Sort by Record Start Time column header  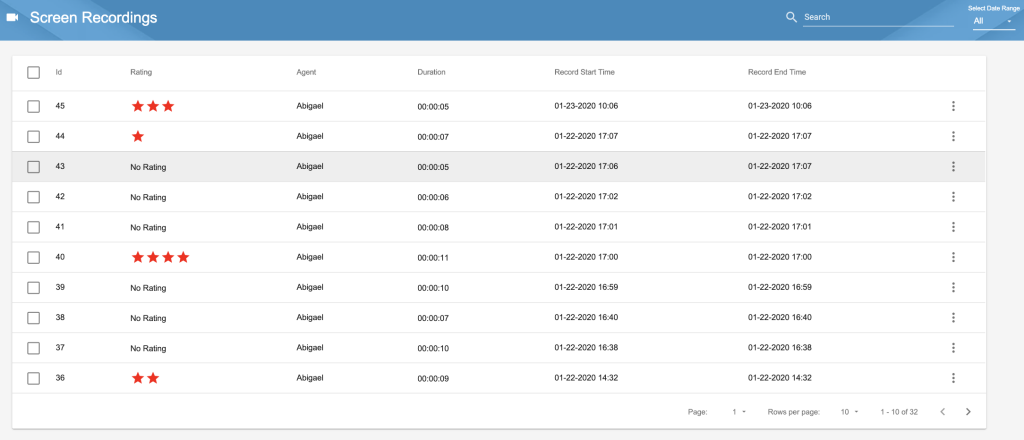pyautogui.click(x=584, y=72)
